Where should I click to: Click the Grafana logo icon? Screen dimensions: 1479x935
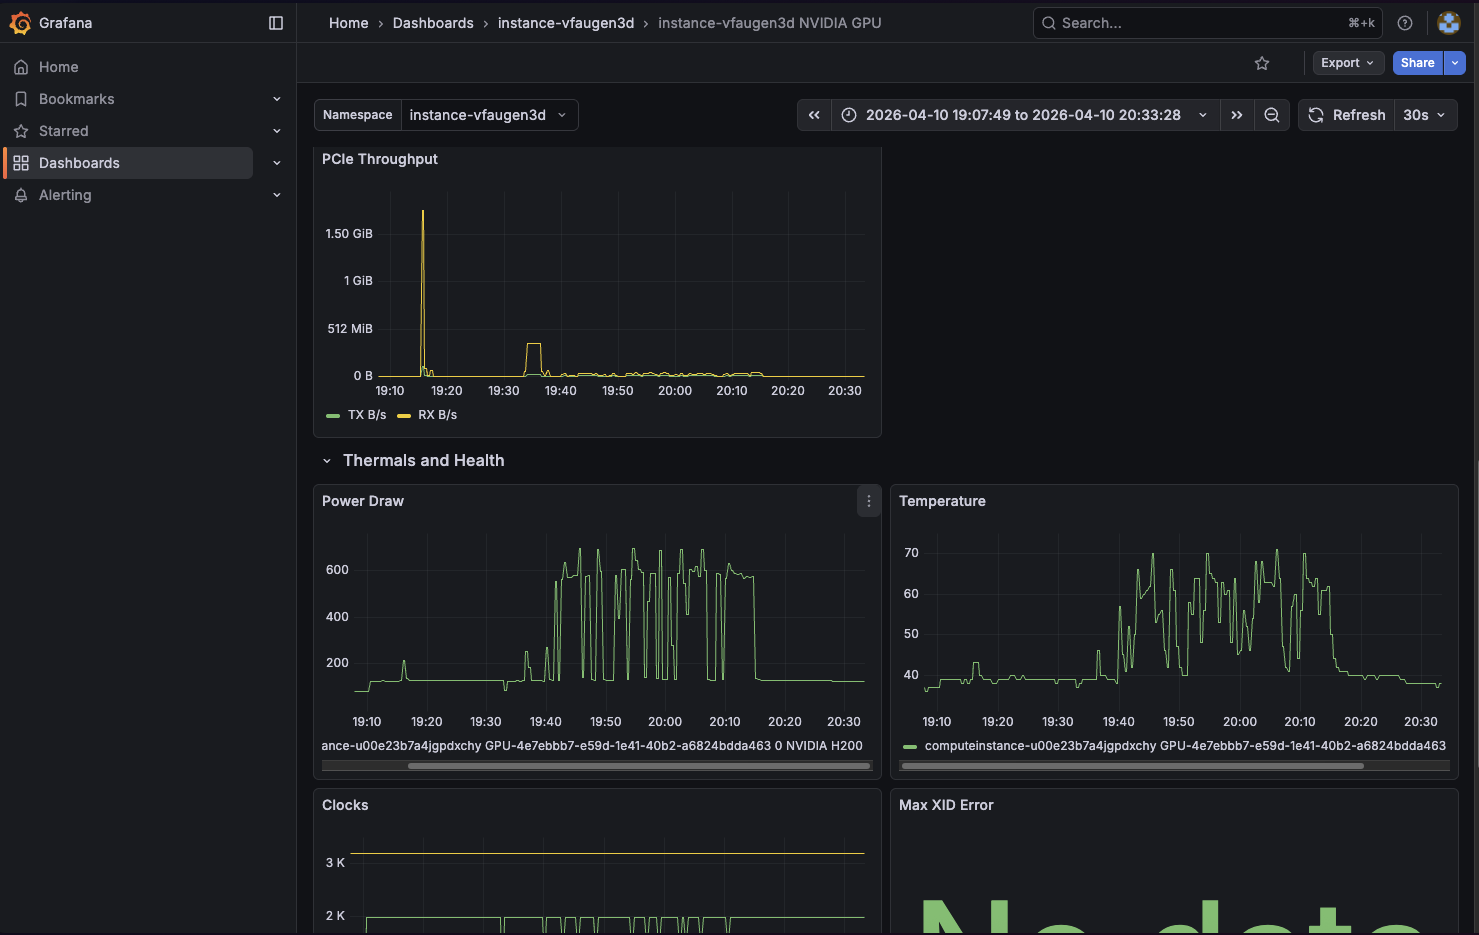tap(20, 22)
